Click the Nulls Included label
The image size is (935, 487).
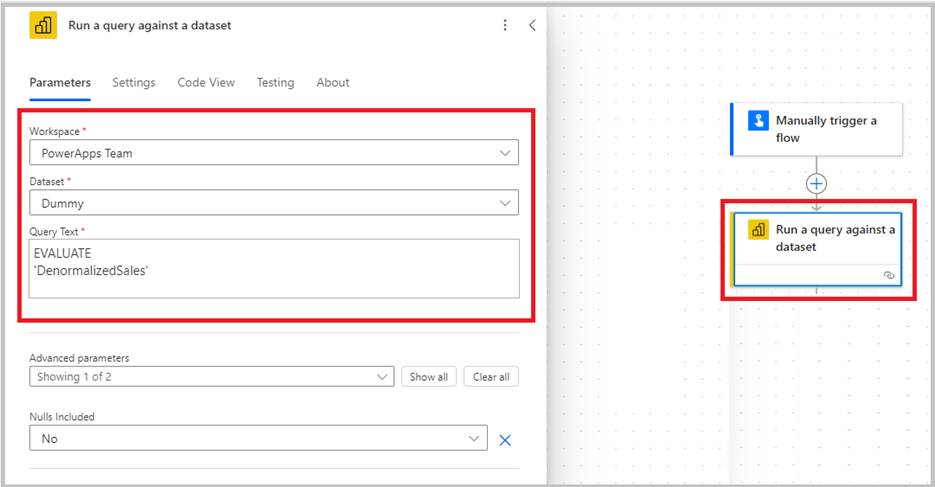coord(62,417)
